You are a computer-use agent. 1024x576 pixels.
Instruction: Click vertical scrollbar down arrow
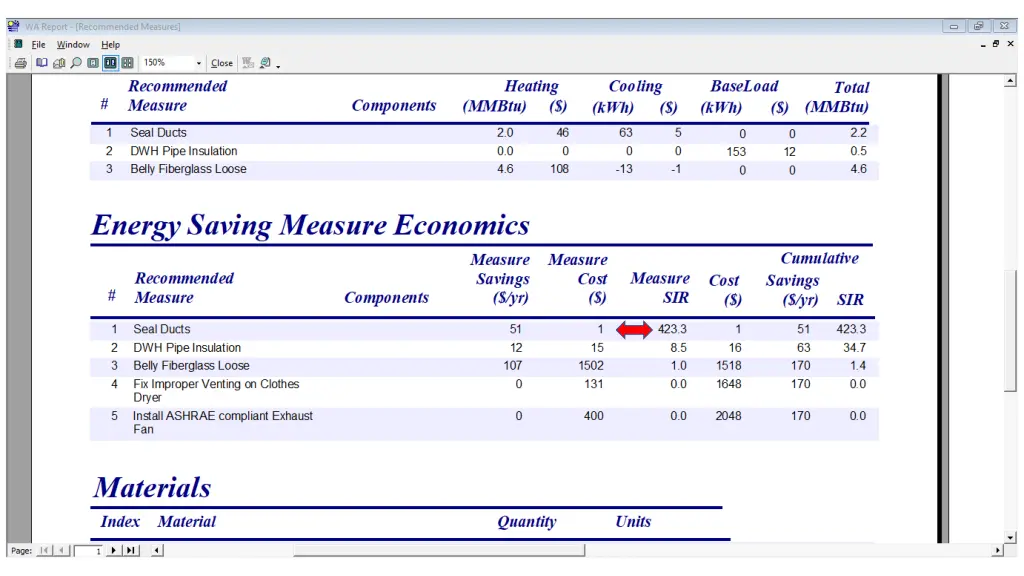[1010, 537]
